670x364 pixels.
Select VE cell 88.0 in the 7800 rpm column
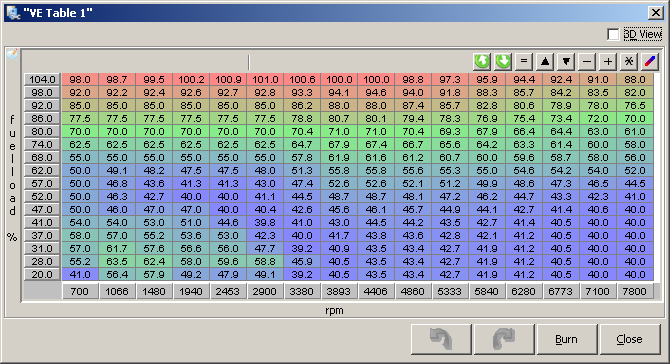point(635,79)
